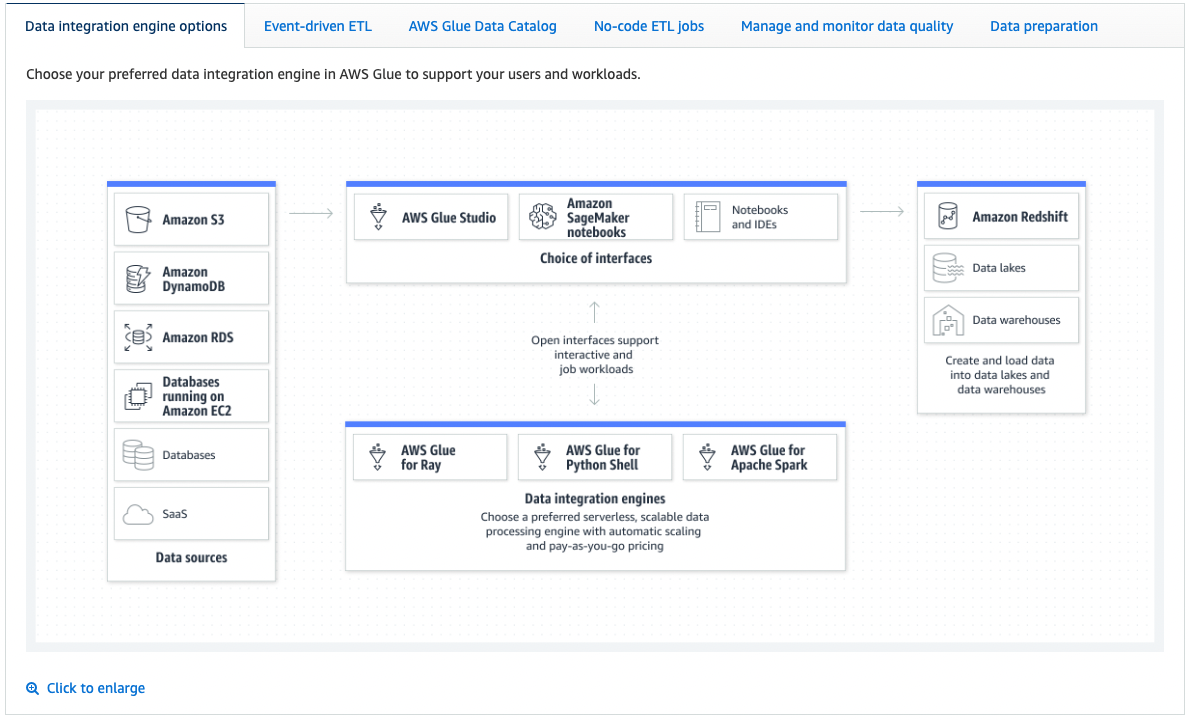
Task: Click the magnifier icon beside Click to enlarge
Action: (x=33, y=688)
